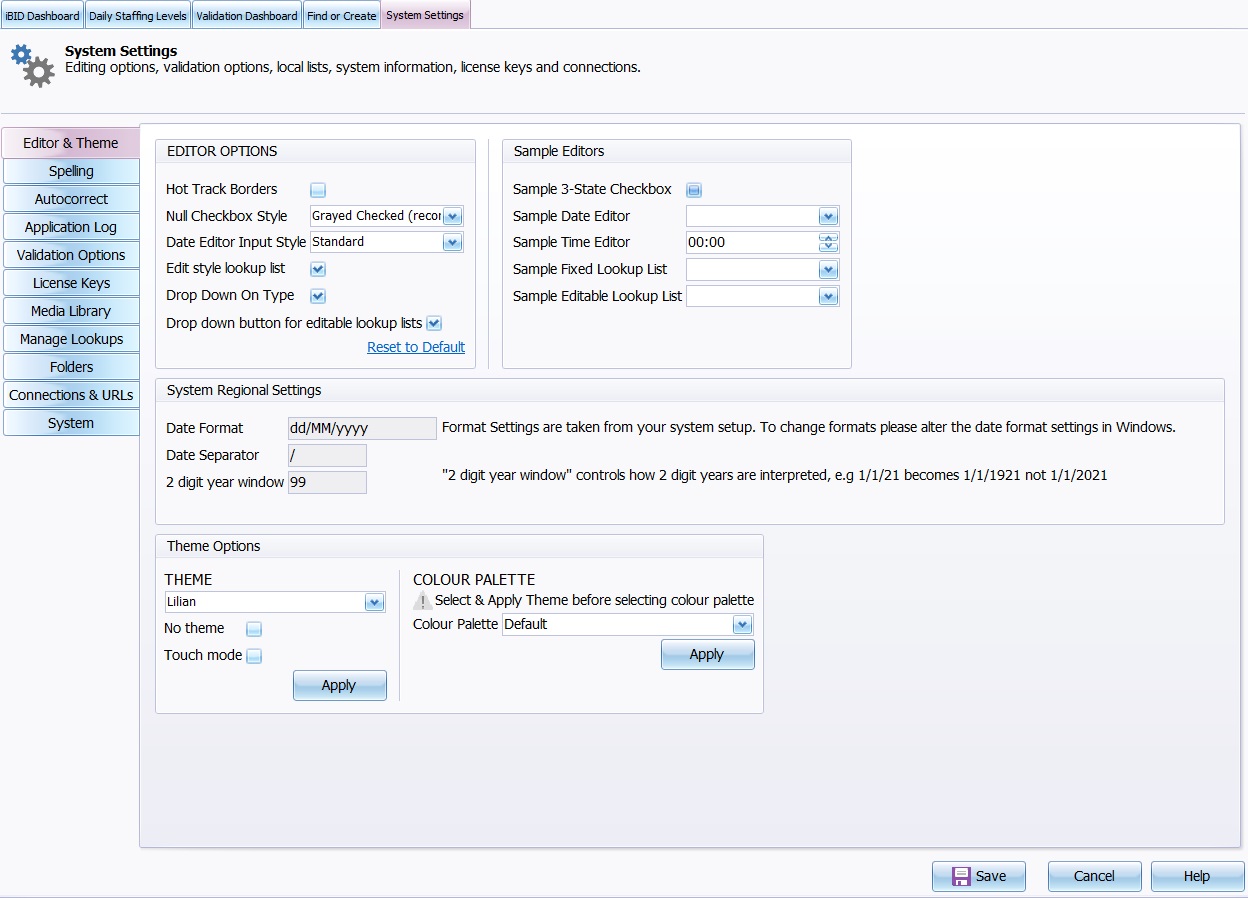This screenshot has height=898, width=1248.
Task: Enable the Hot Track Borders checkbox
Action: click(318, 190)
